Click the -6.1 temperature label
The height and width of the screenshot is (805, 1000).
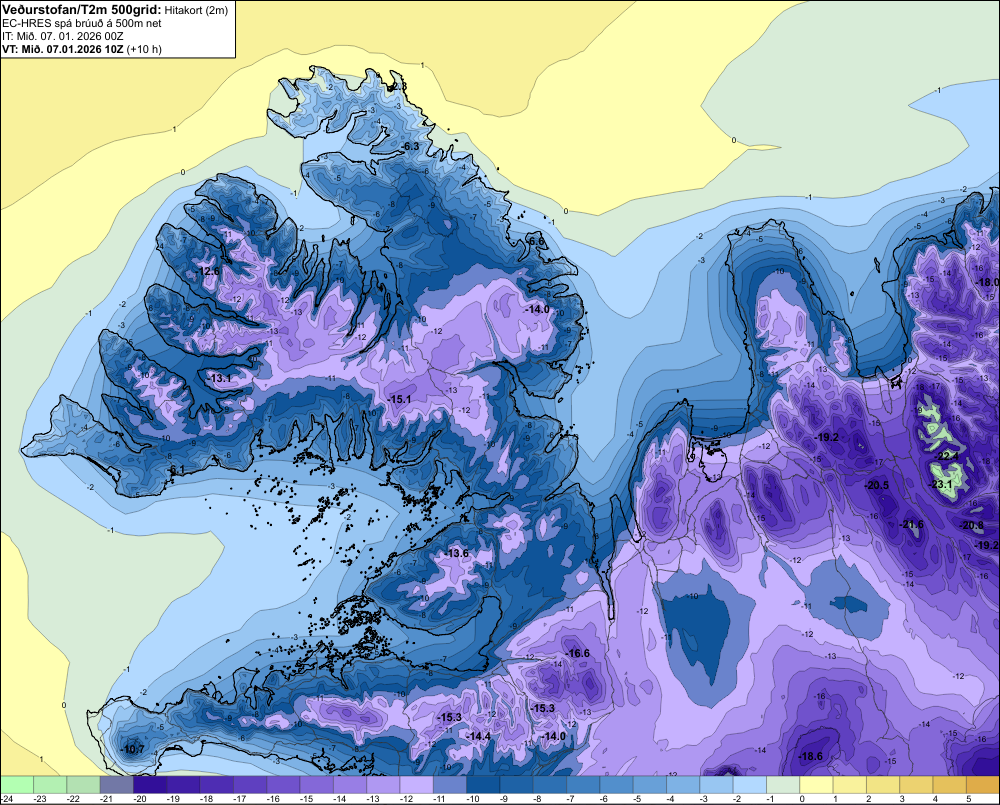pos(175,469)
